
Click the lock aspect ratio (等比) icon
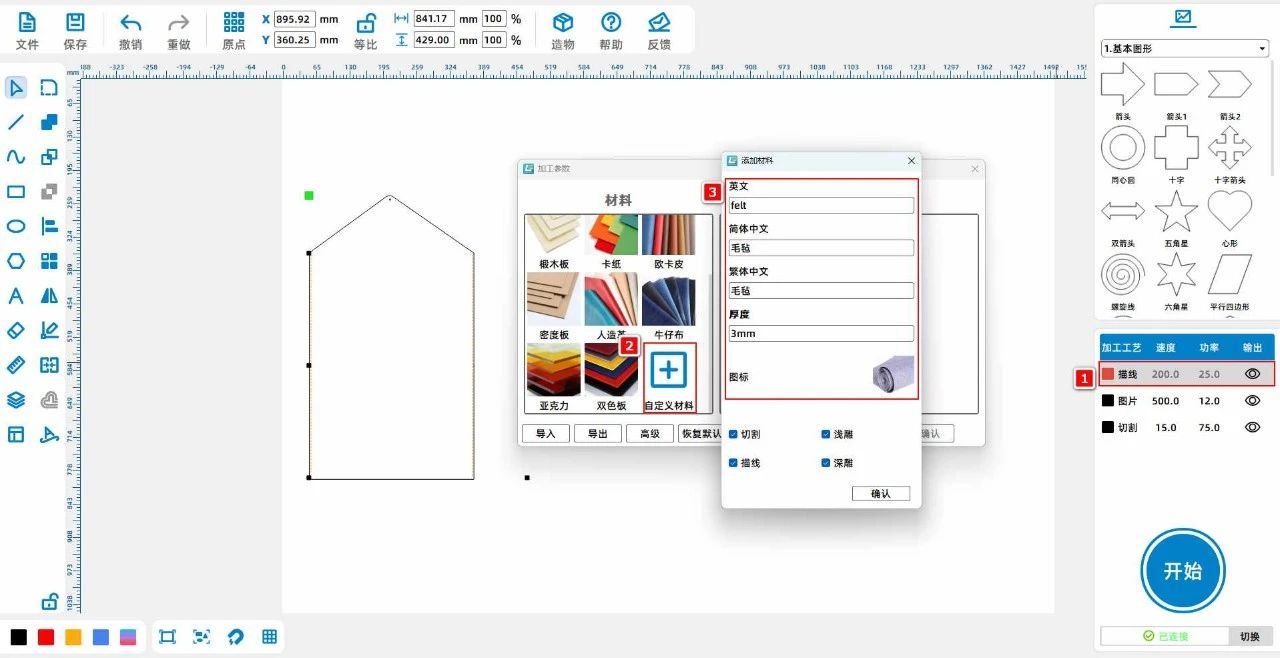coord(366,23)
